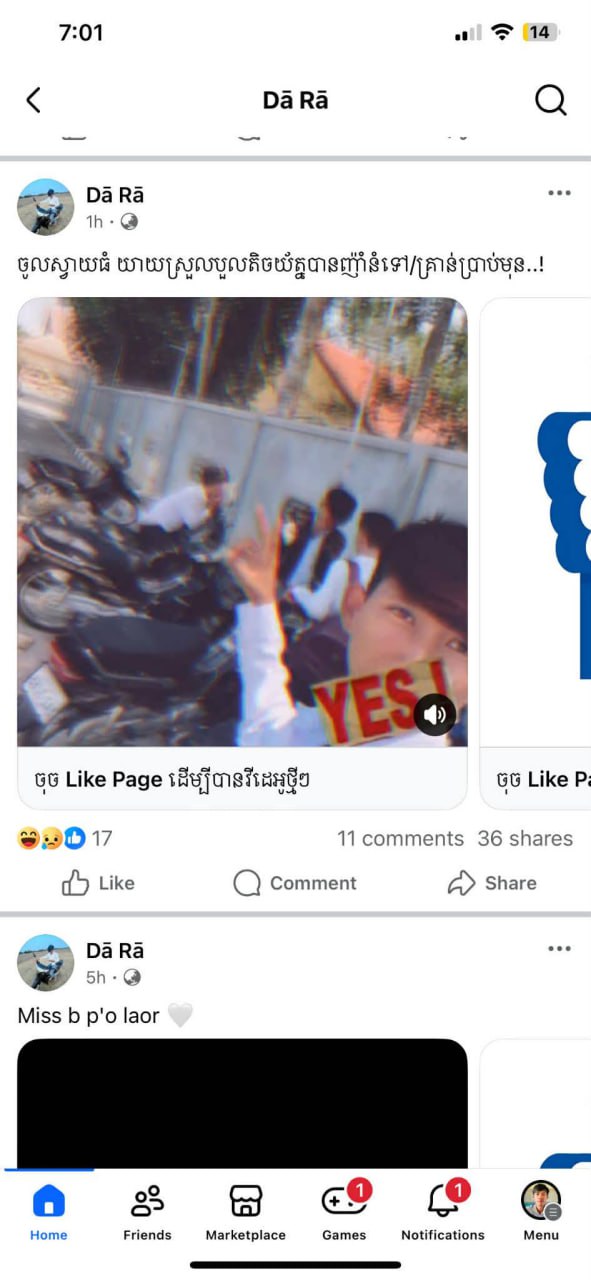This screenshot has height=1280, width=591.
Task: Open the Menu profile tab
Action: tap(541, 1212)
